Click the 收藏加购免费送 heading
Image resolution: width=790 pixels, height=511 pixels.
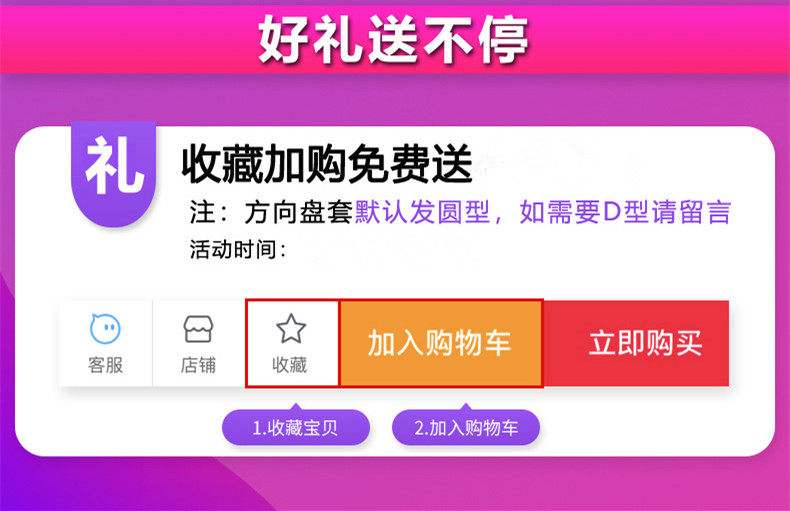tap(327, 164)
